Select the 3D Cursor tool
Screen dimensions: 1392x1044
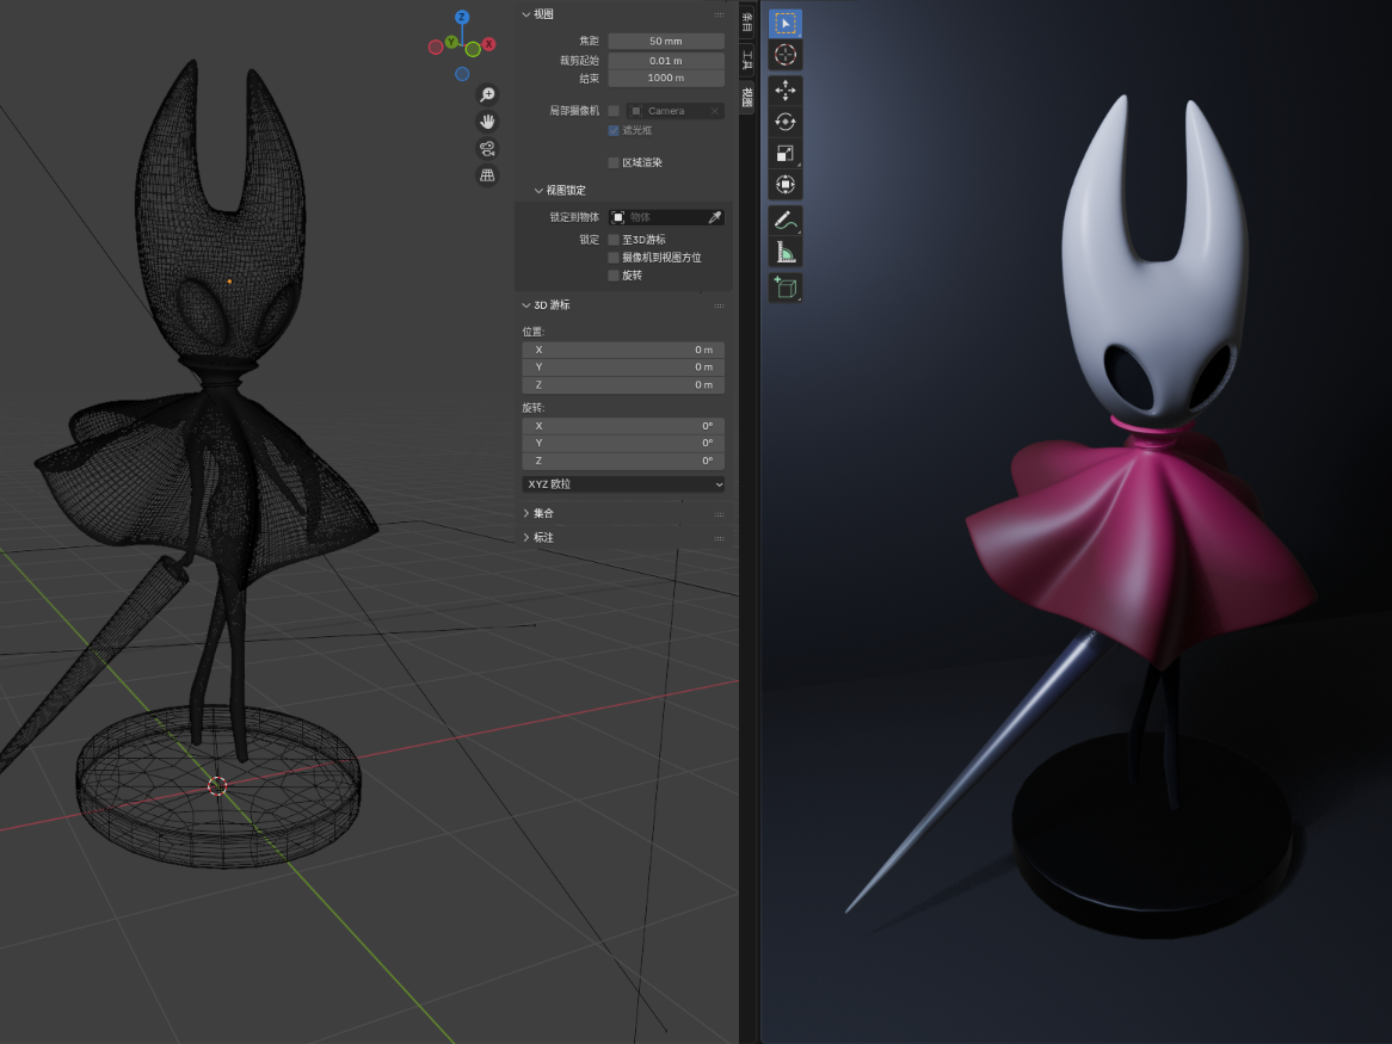pyautogui.click(x=785, y=56)
